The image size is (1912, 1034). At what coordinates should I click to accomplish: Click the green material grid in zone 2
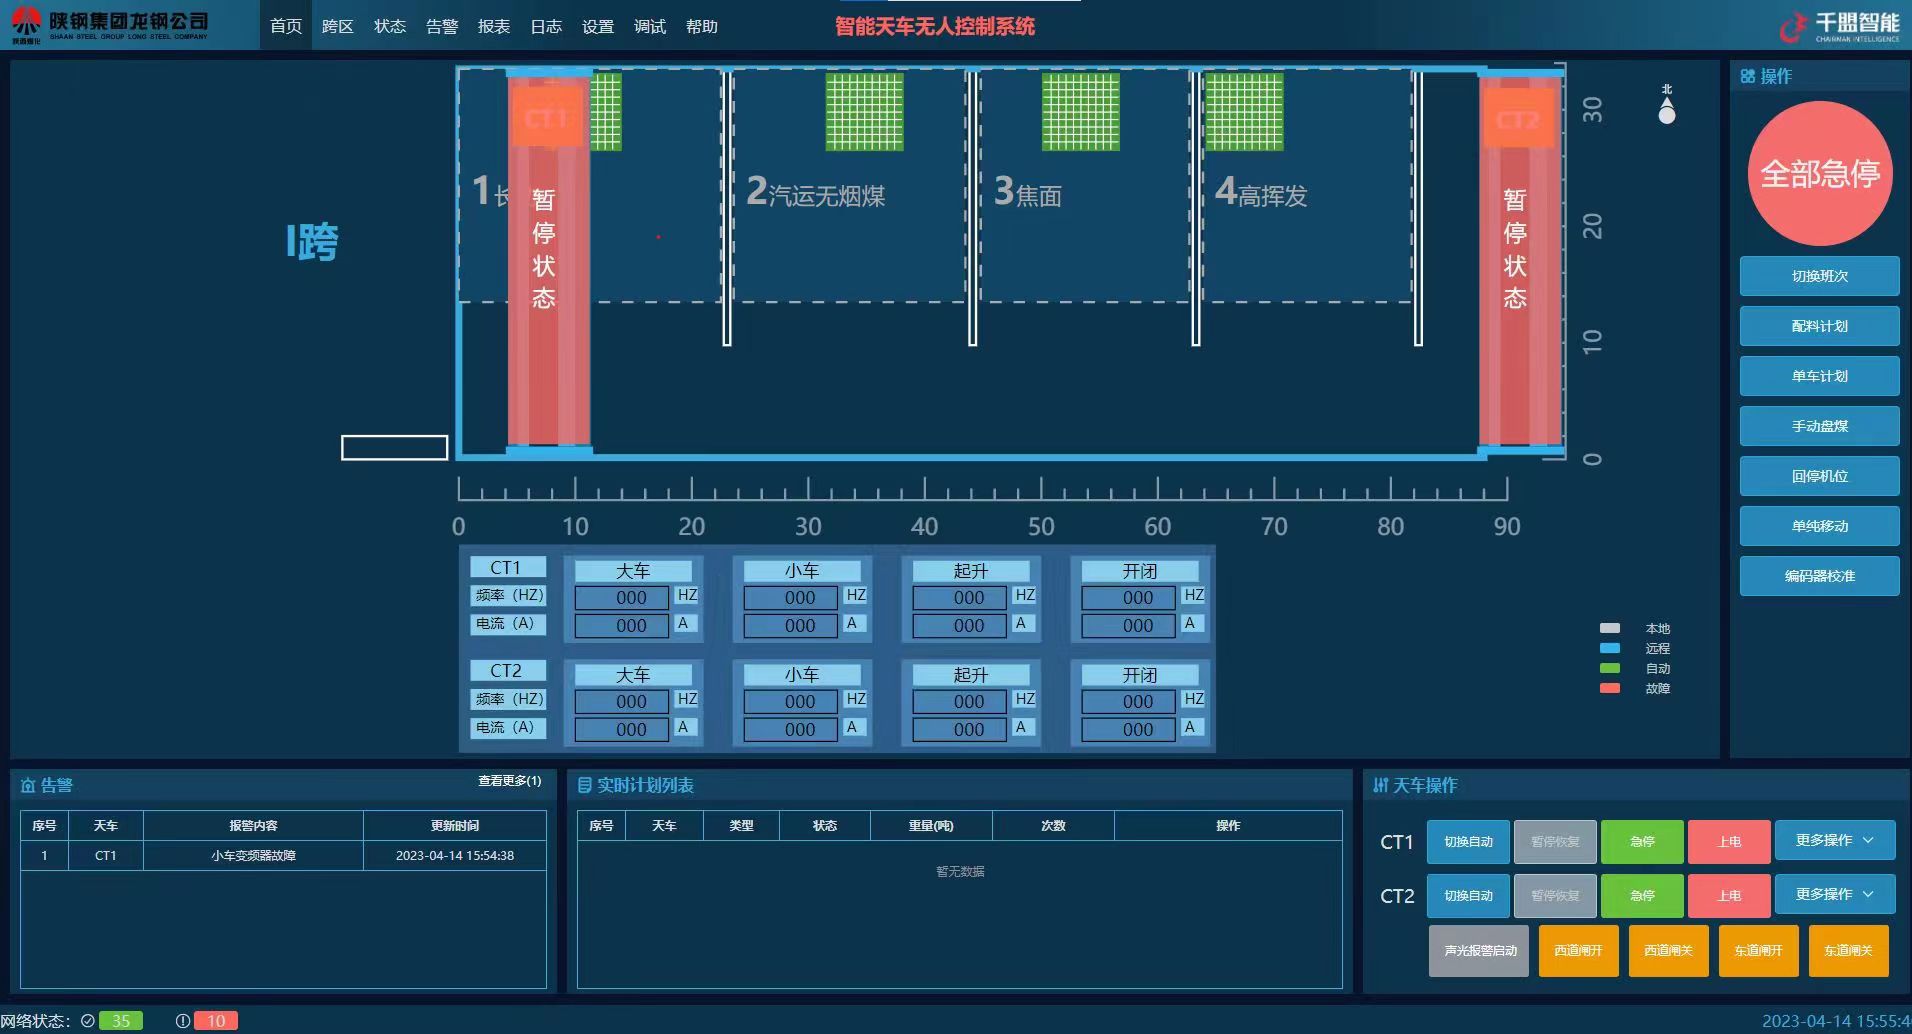coord(864,112)
